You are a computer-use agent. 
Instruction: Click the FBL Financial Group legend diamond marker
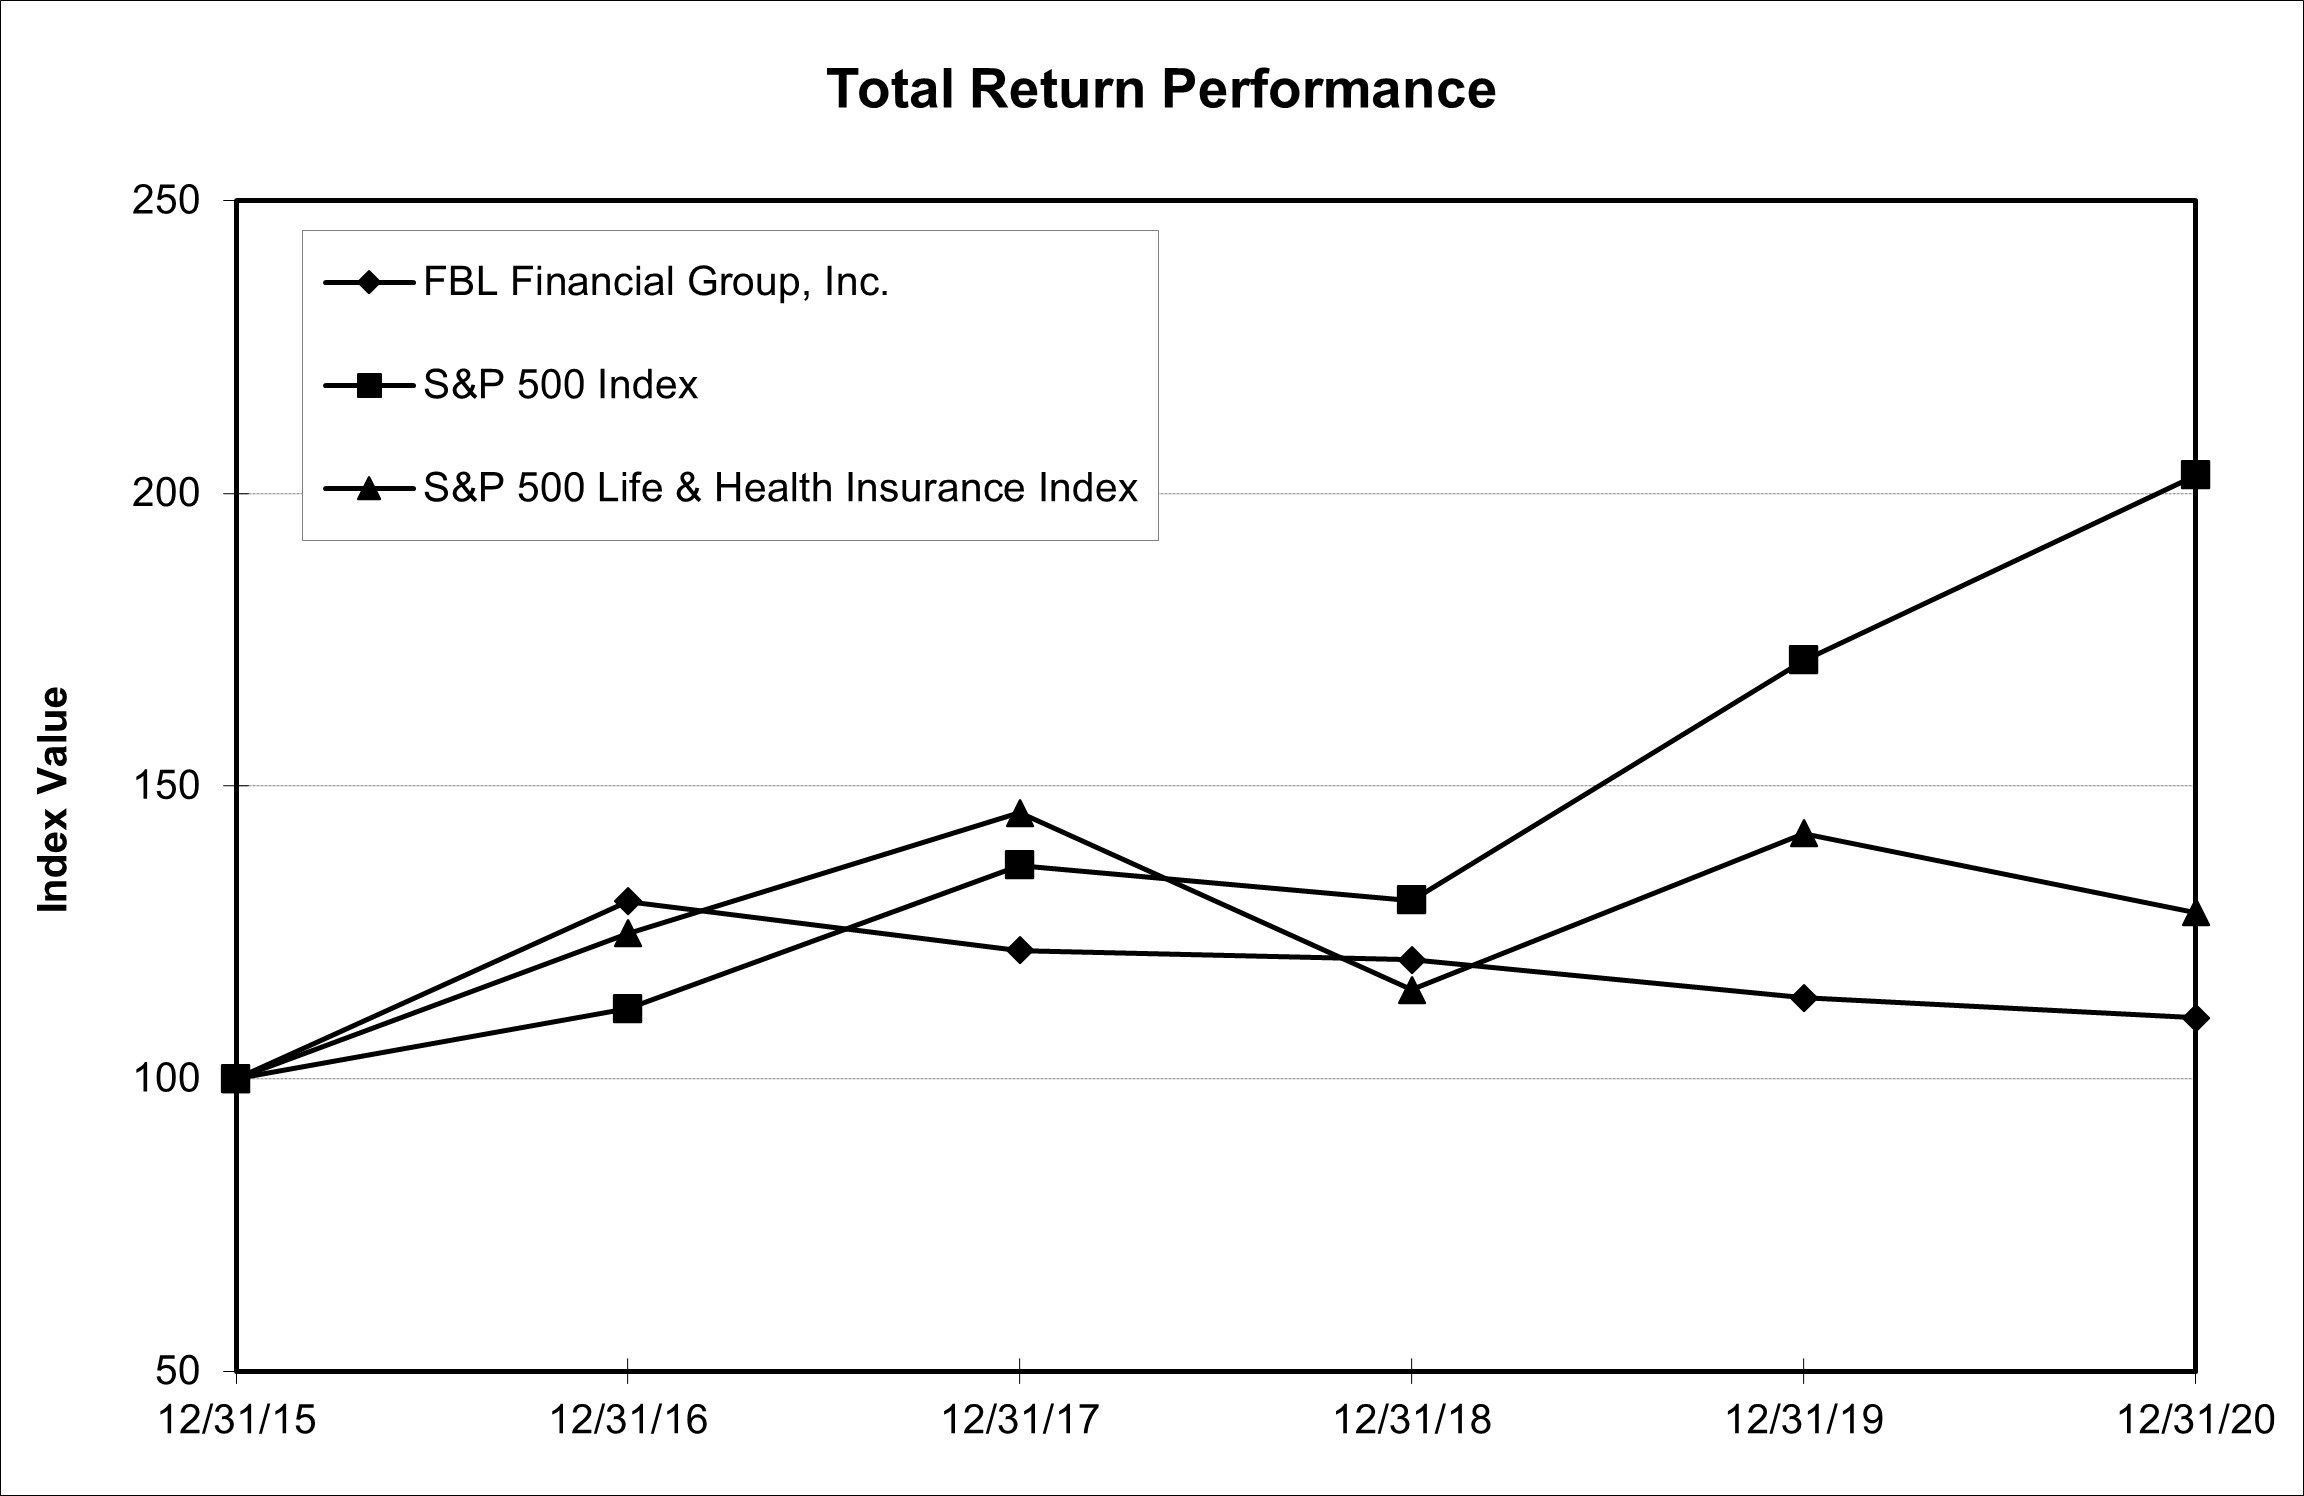369,283
